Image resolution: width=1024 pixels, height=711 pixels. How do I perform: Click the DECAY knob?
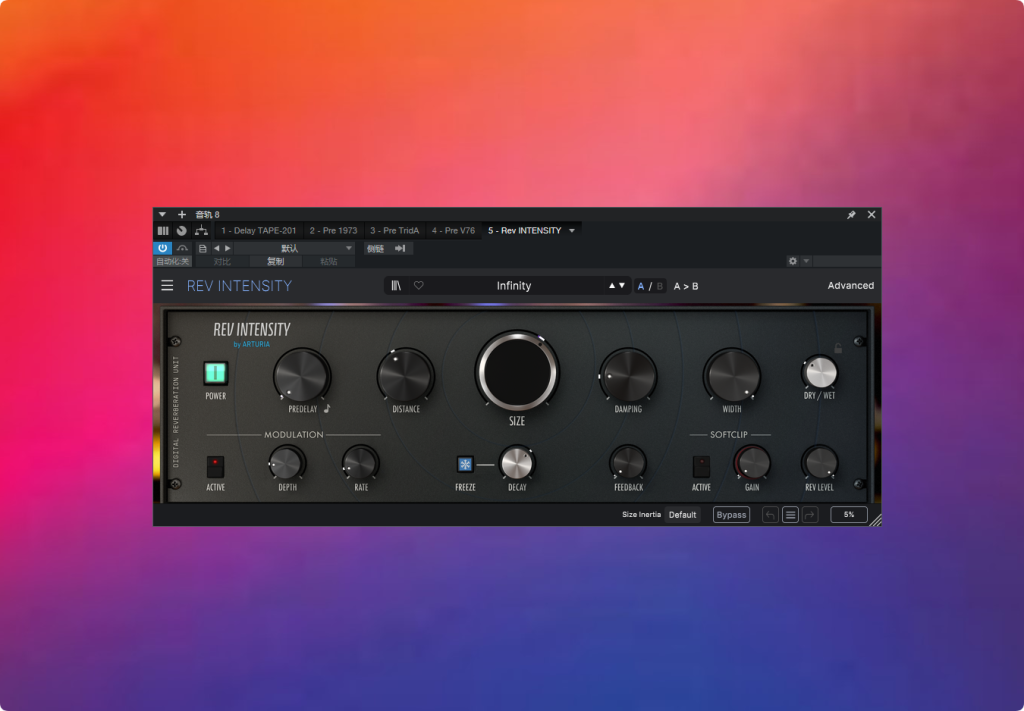[517, 464]
